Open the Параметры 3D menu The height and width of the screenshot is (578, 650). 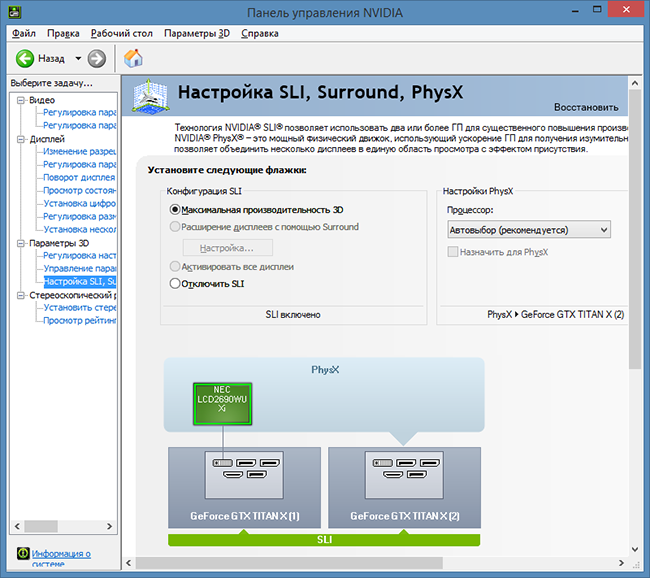coord(197,33)
